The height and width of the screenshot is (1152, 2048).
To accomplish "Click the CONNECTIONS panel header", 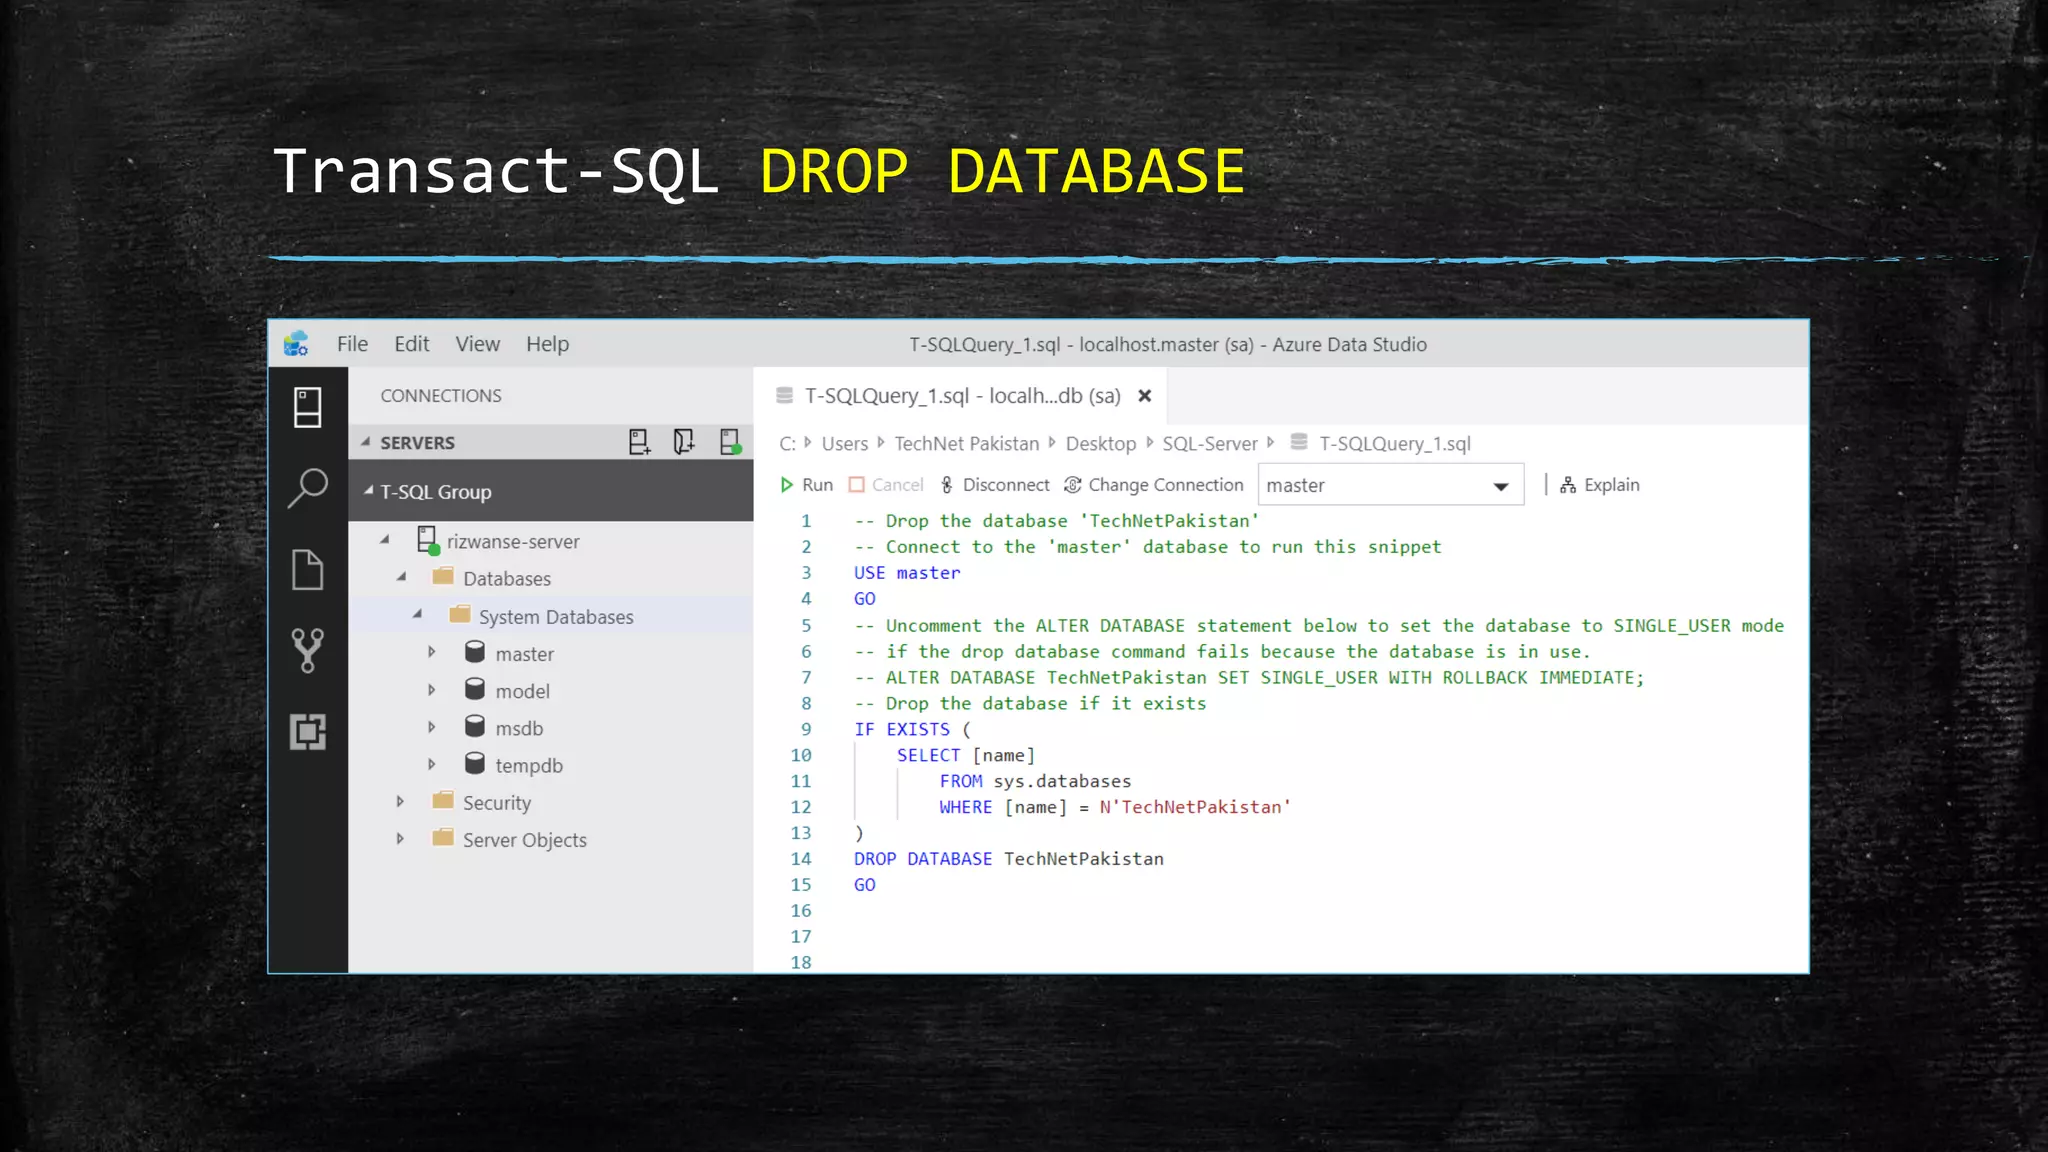I will [441, 396].
